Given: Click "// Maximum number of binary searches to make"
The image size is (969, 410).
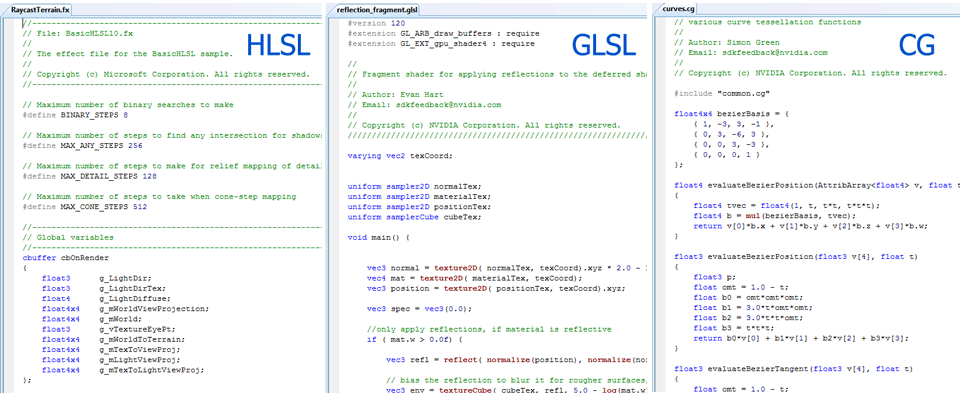Looking at the screenshot, I should [128, 105].
